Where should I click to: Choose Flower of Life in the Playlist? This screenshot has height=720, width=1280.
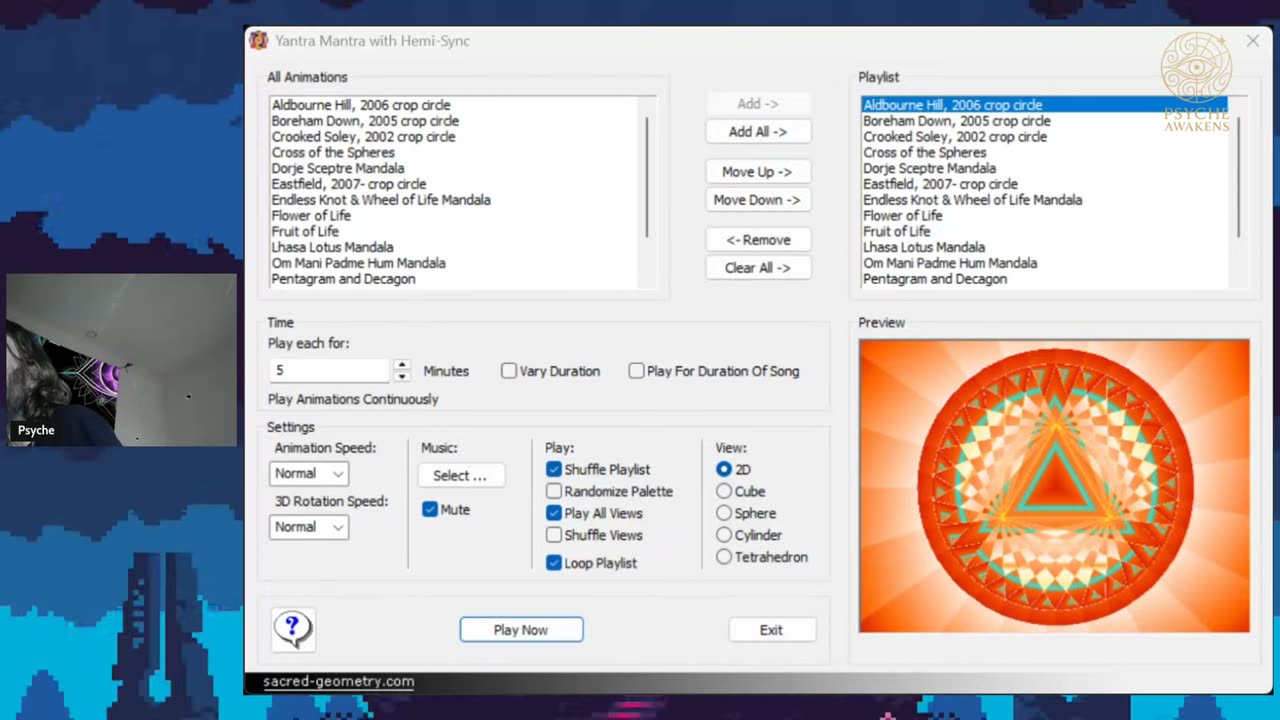[x=903, y=216]
